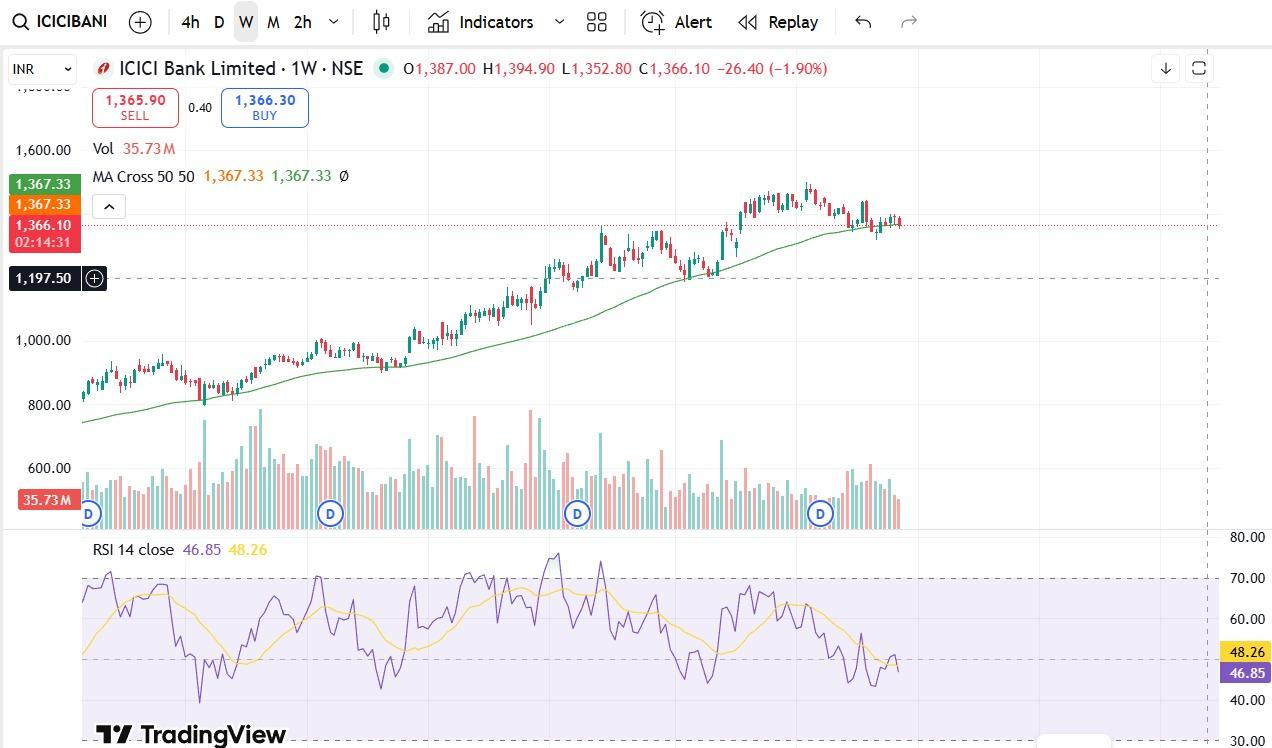This screenshot has width=1272, height=748.
Task: Select the MA Cross 50 50 legend
Action: click(143, 176)
